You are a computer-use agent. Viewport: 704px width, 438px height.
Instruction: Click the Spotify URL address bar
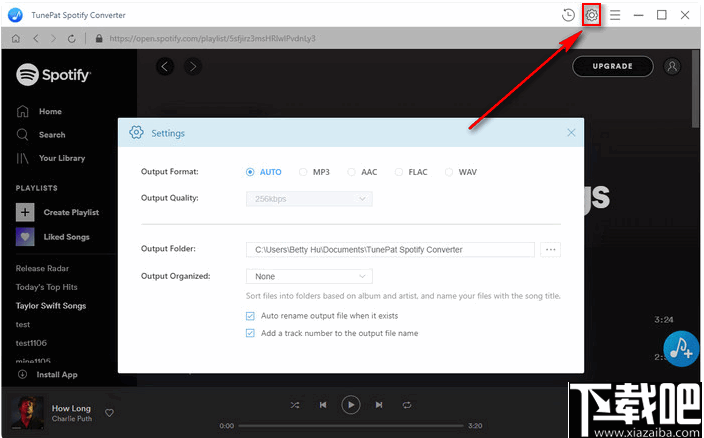(212, 39)
